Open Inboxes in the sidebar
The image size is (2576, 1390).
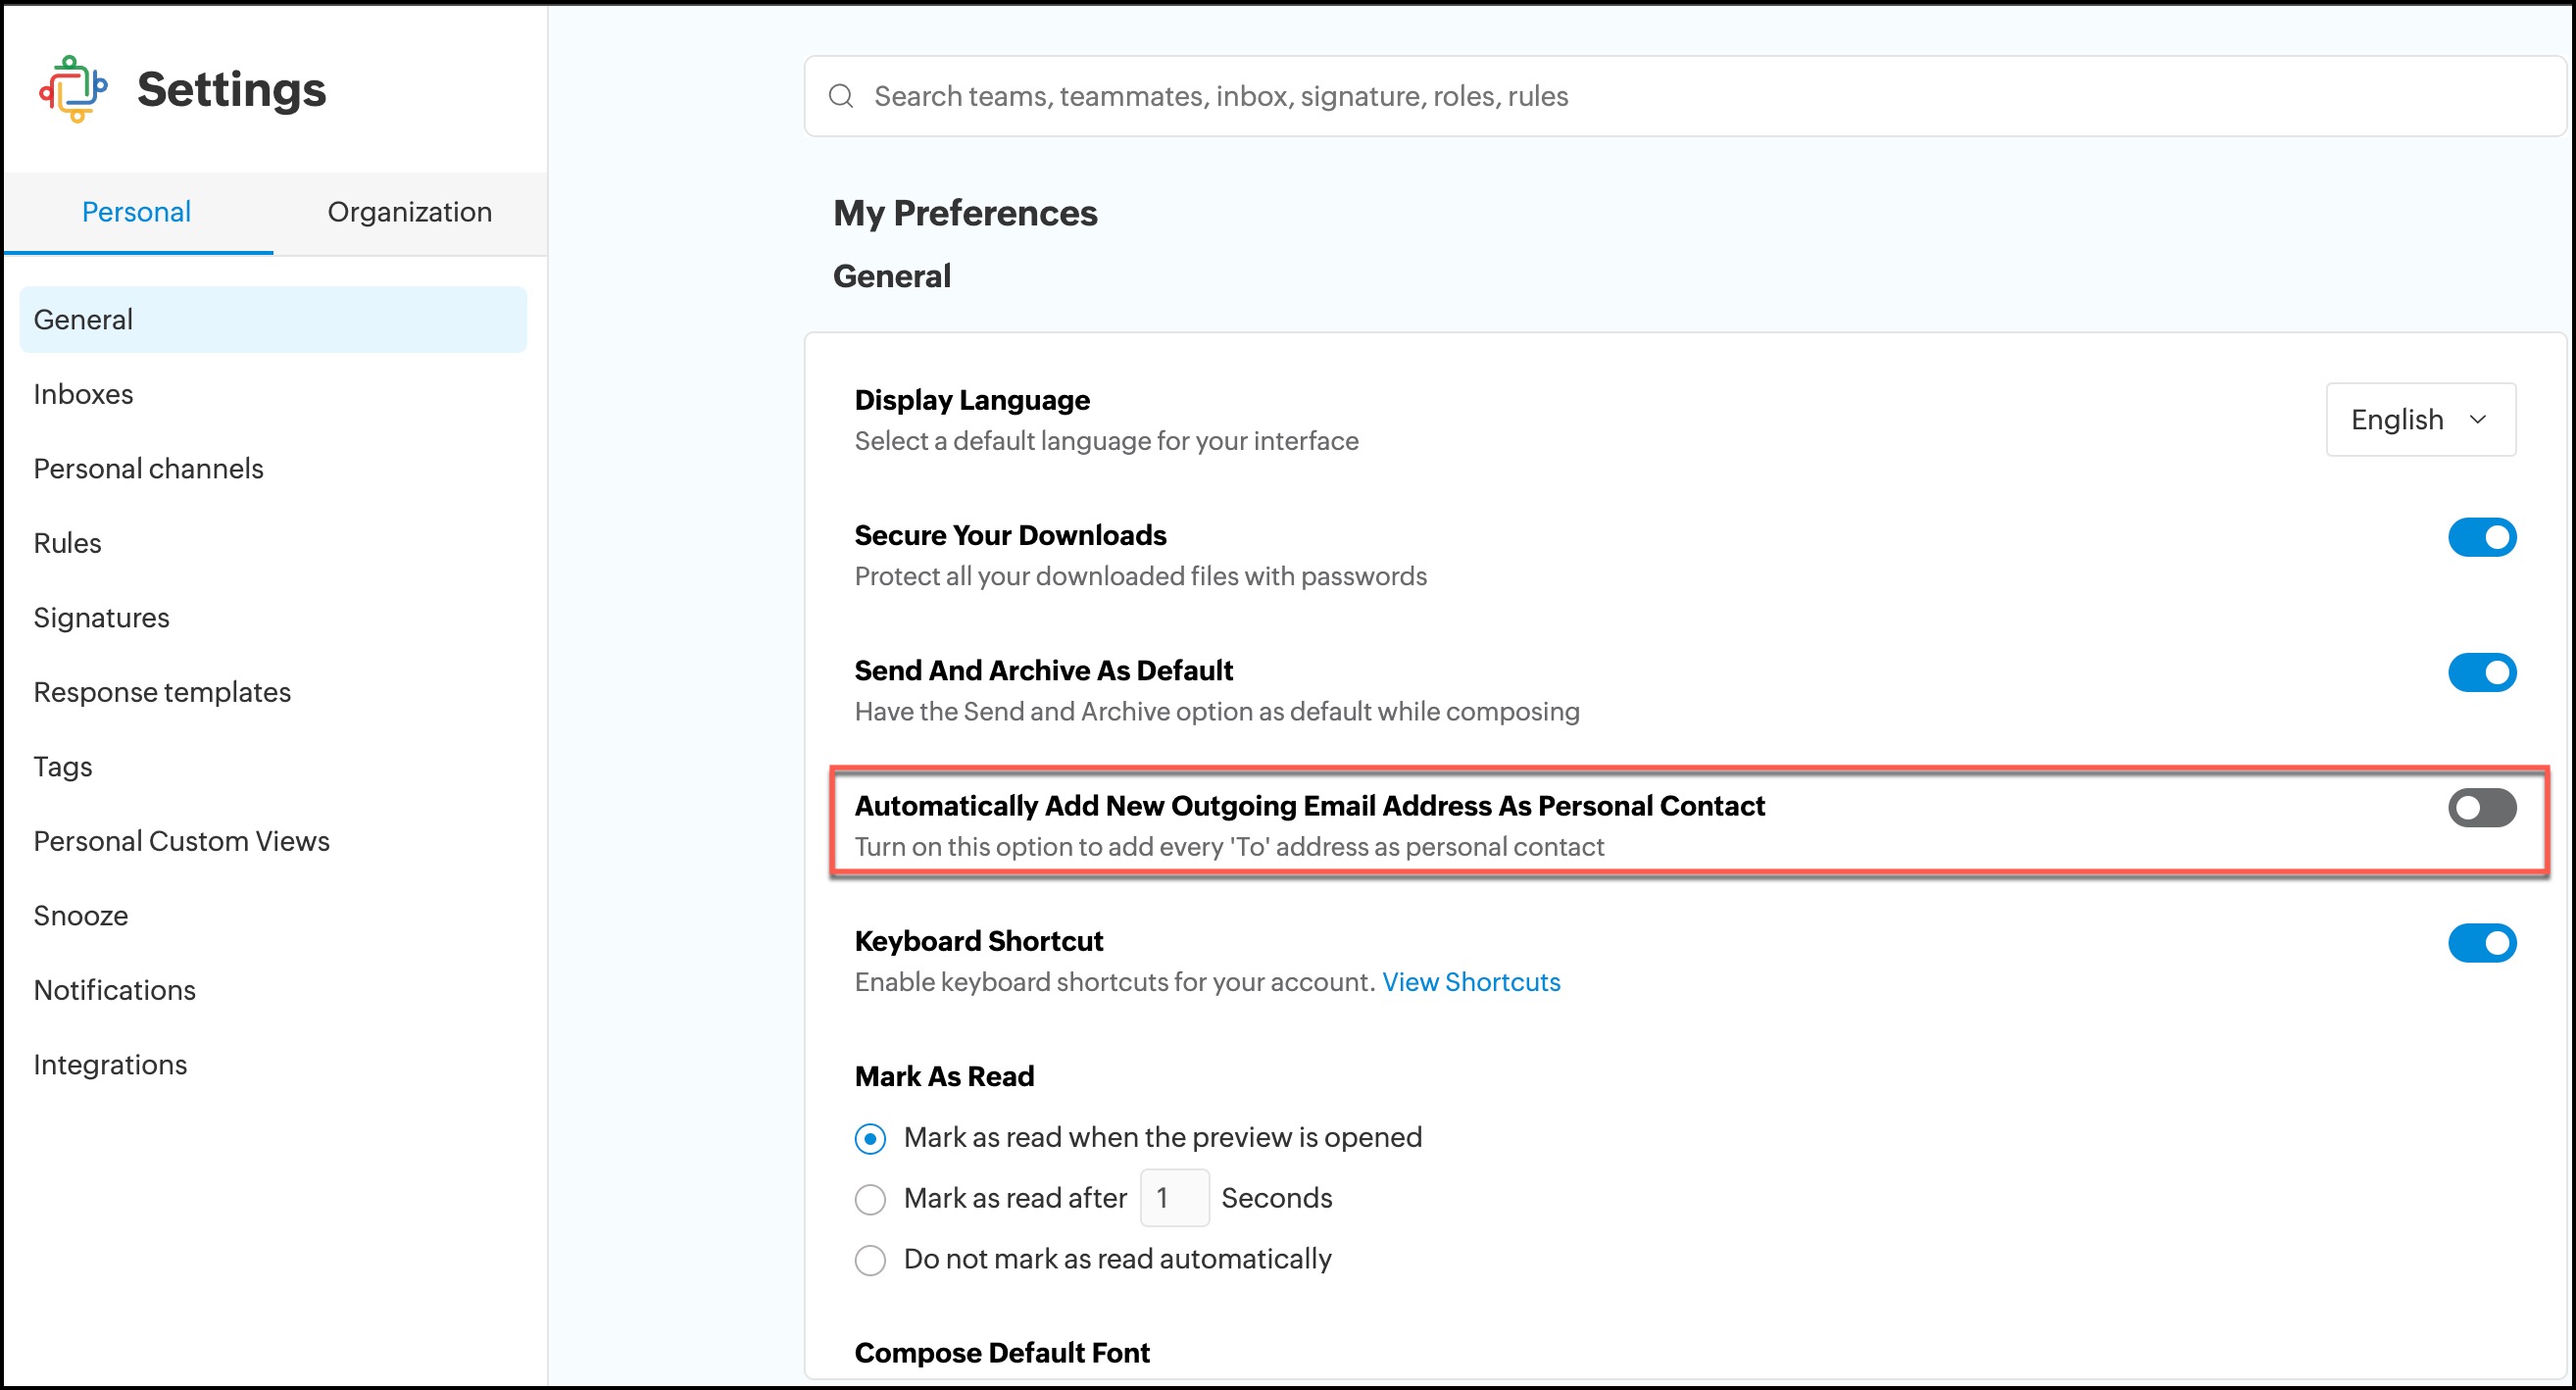(83, 394)
